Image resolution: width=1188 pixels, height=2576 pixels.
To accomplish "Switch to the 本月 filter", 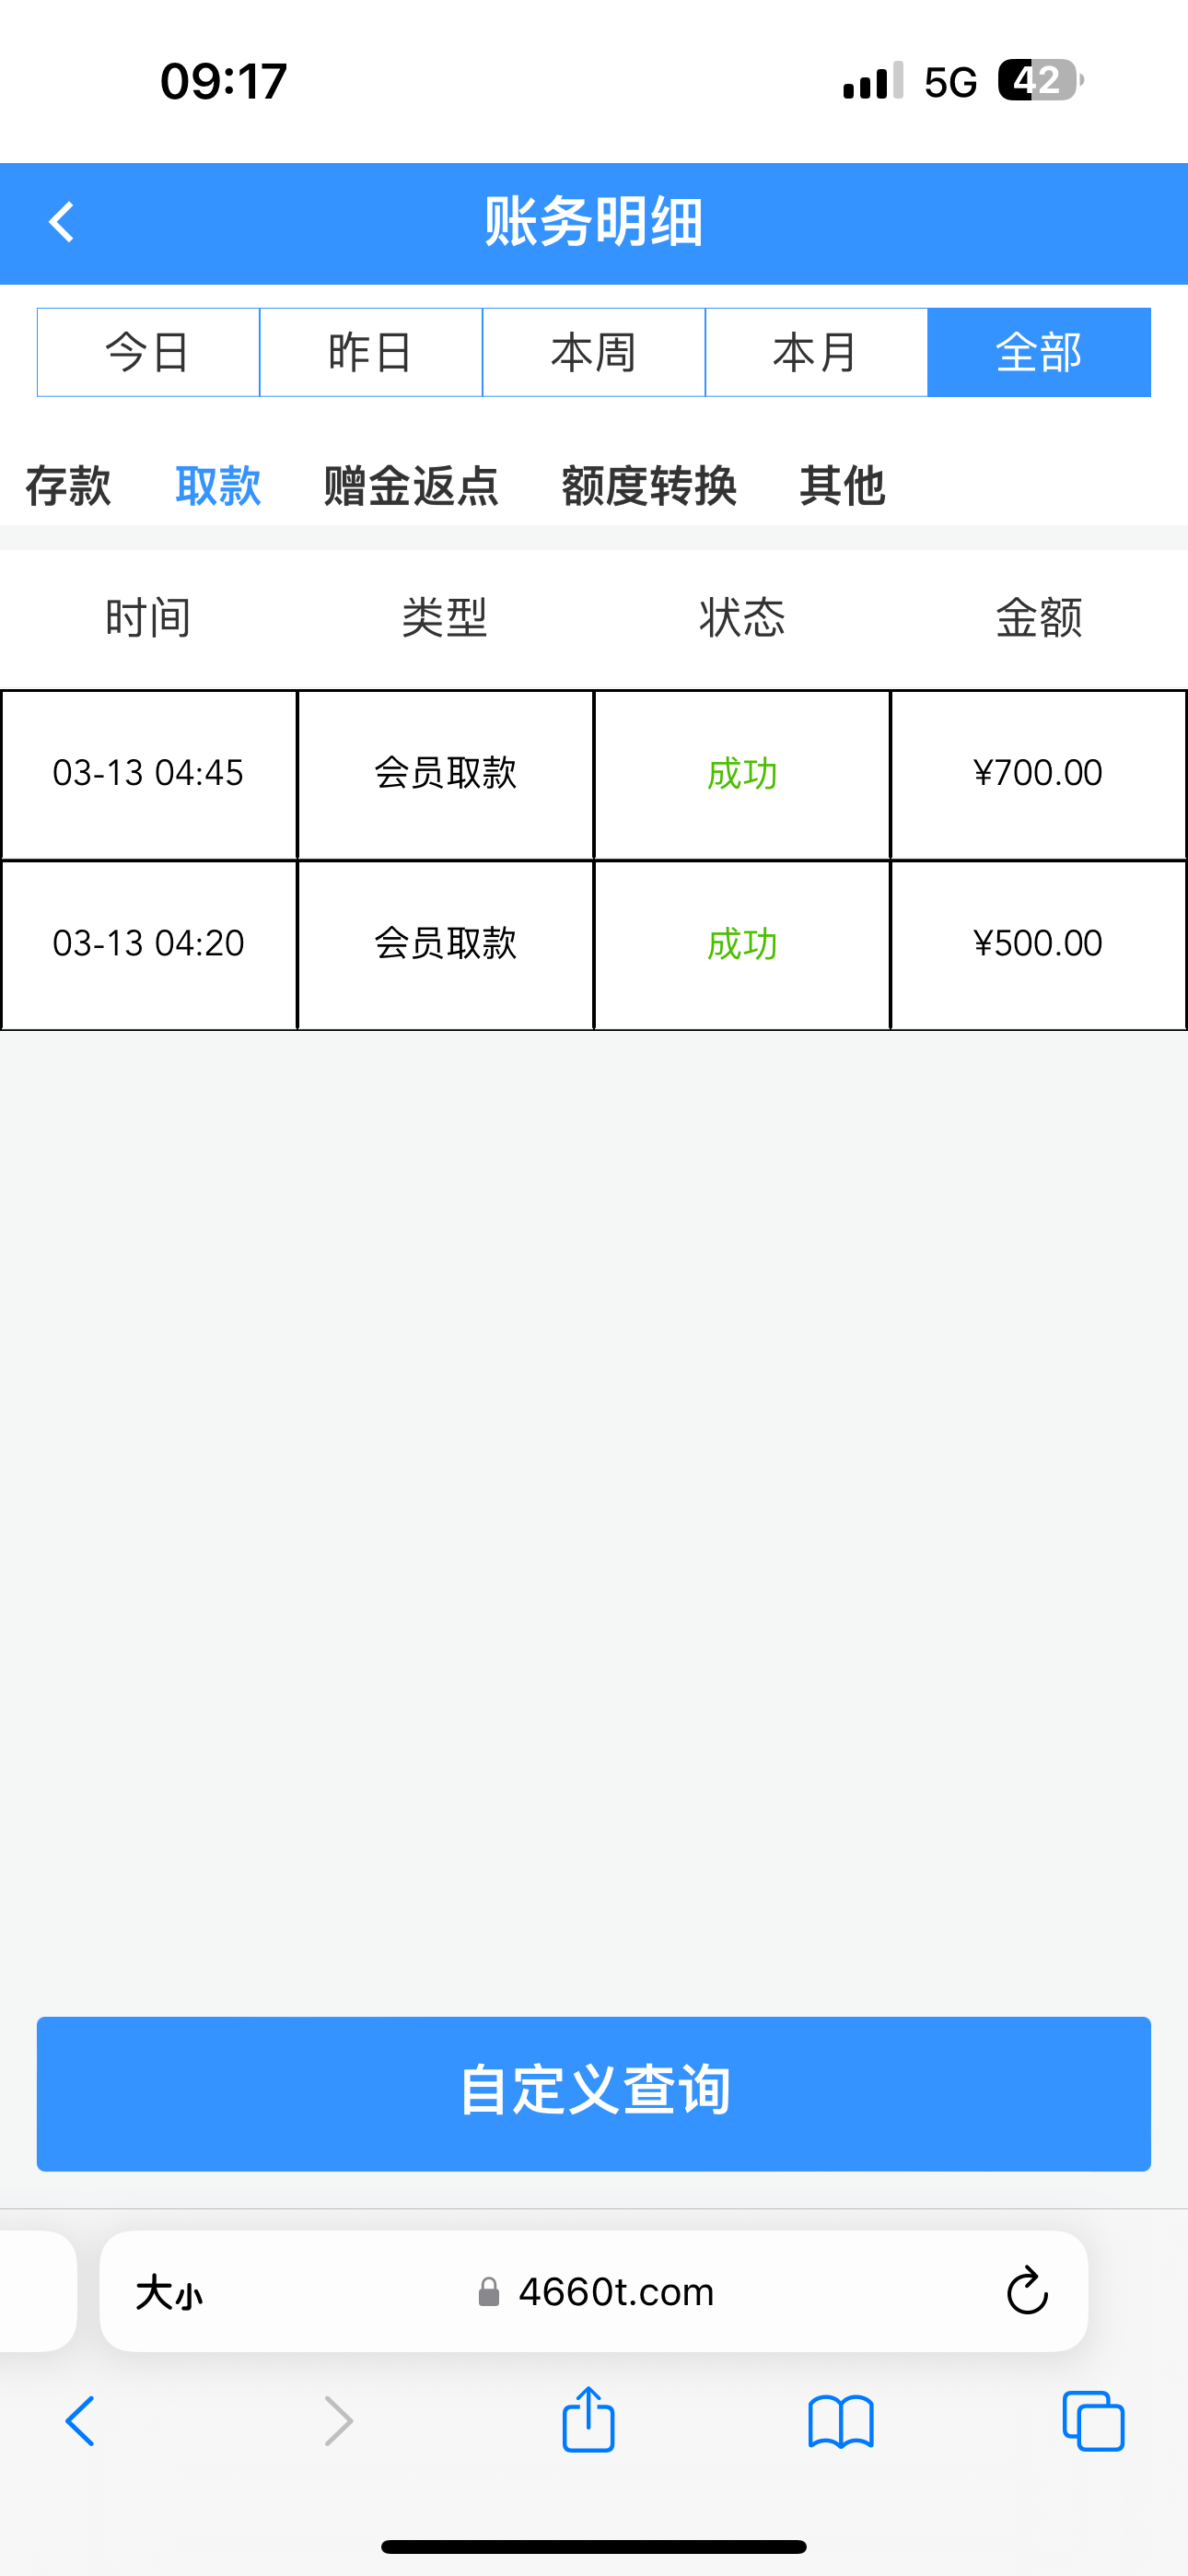I will (816, 353).
